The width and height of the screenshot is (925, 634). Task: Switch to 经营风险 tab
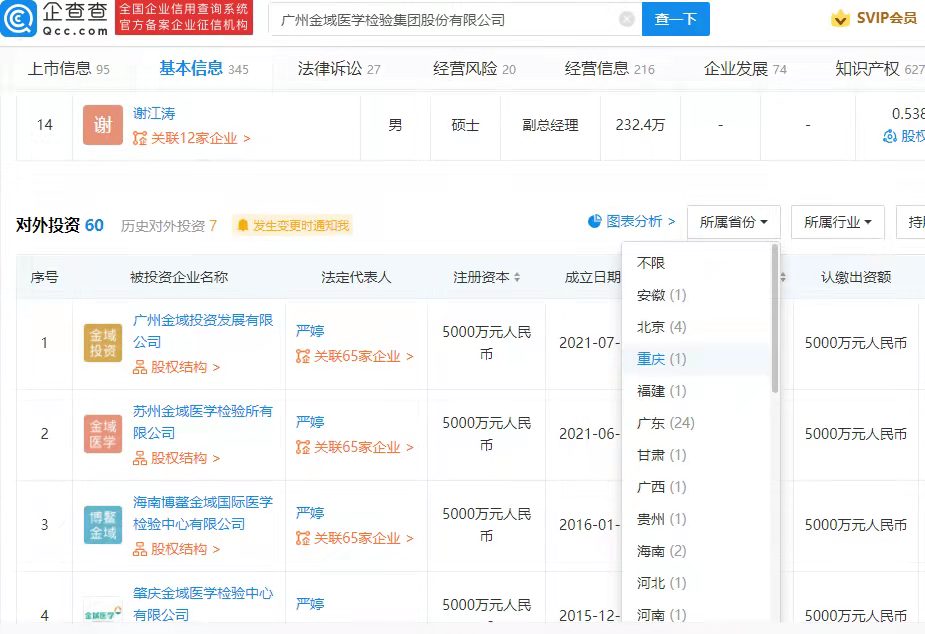click(474, 69)
